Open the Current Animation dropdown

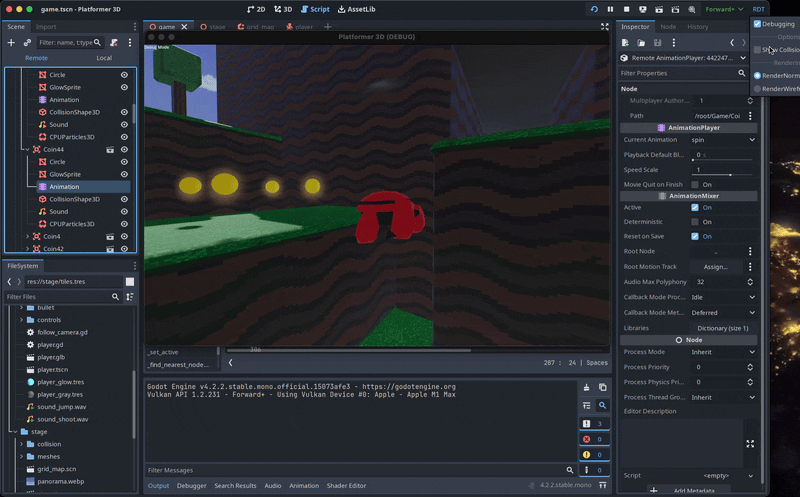pyautogui.click(x=723, y=140)
